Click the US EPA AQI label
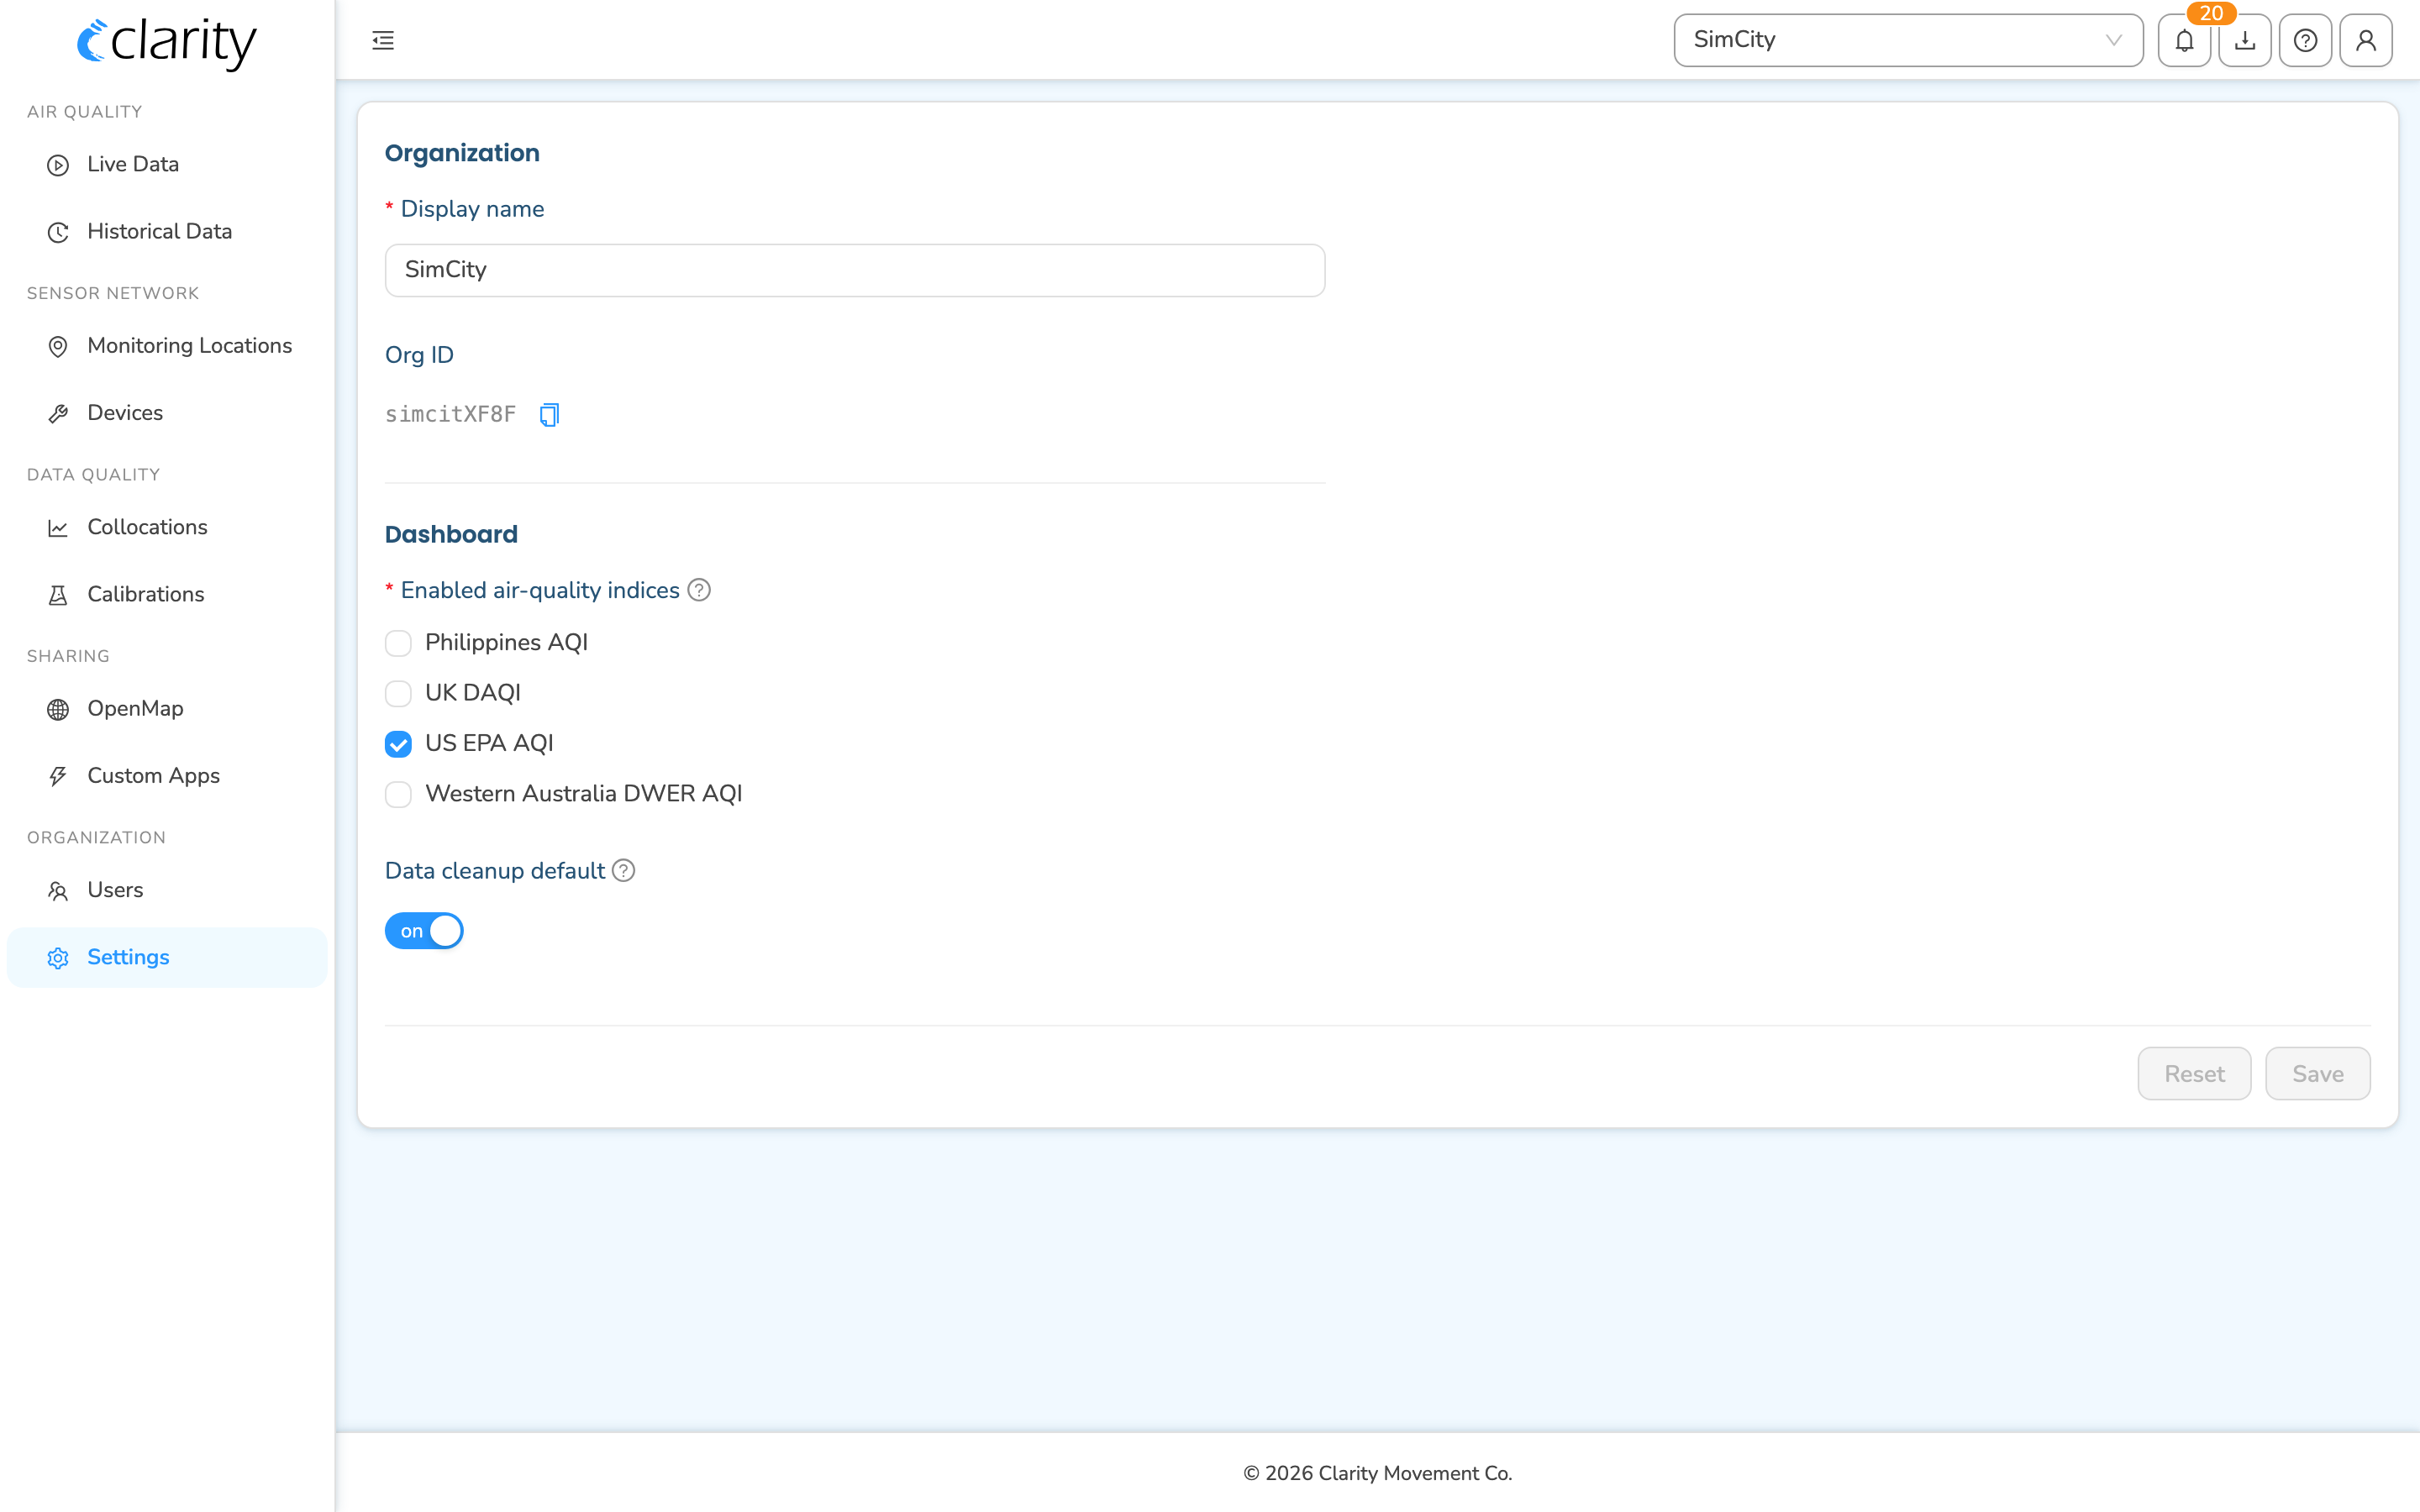 [x=489, y=743]
